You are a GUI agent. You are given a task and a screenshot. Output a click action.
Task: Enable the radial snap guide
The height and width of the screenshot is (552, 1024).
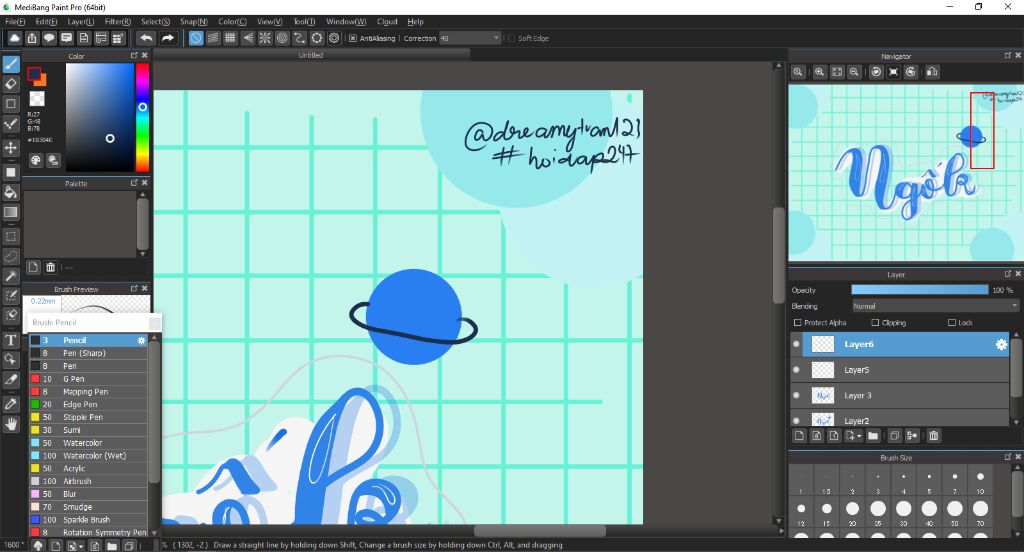[x=264, y=38]
